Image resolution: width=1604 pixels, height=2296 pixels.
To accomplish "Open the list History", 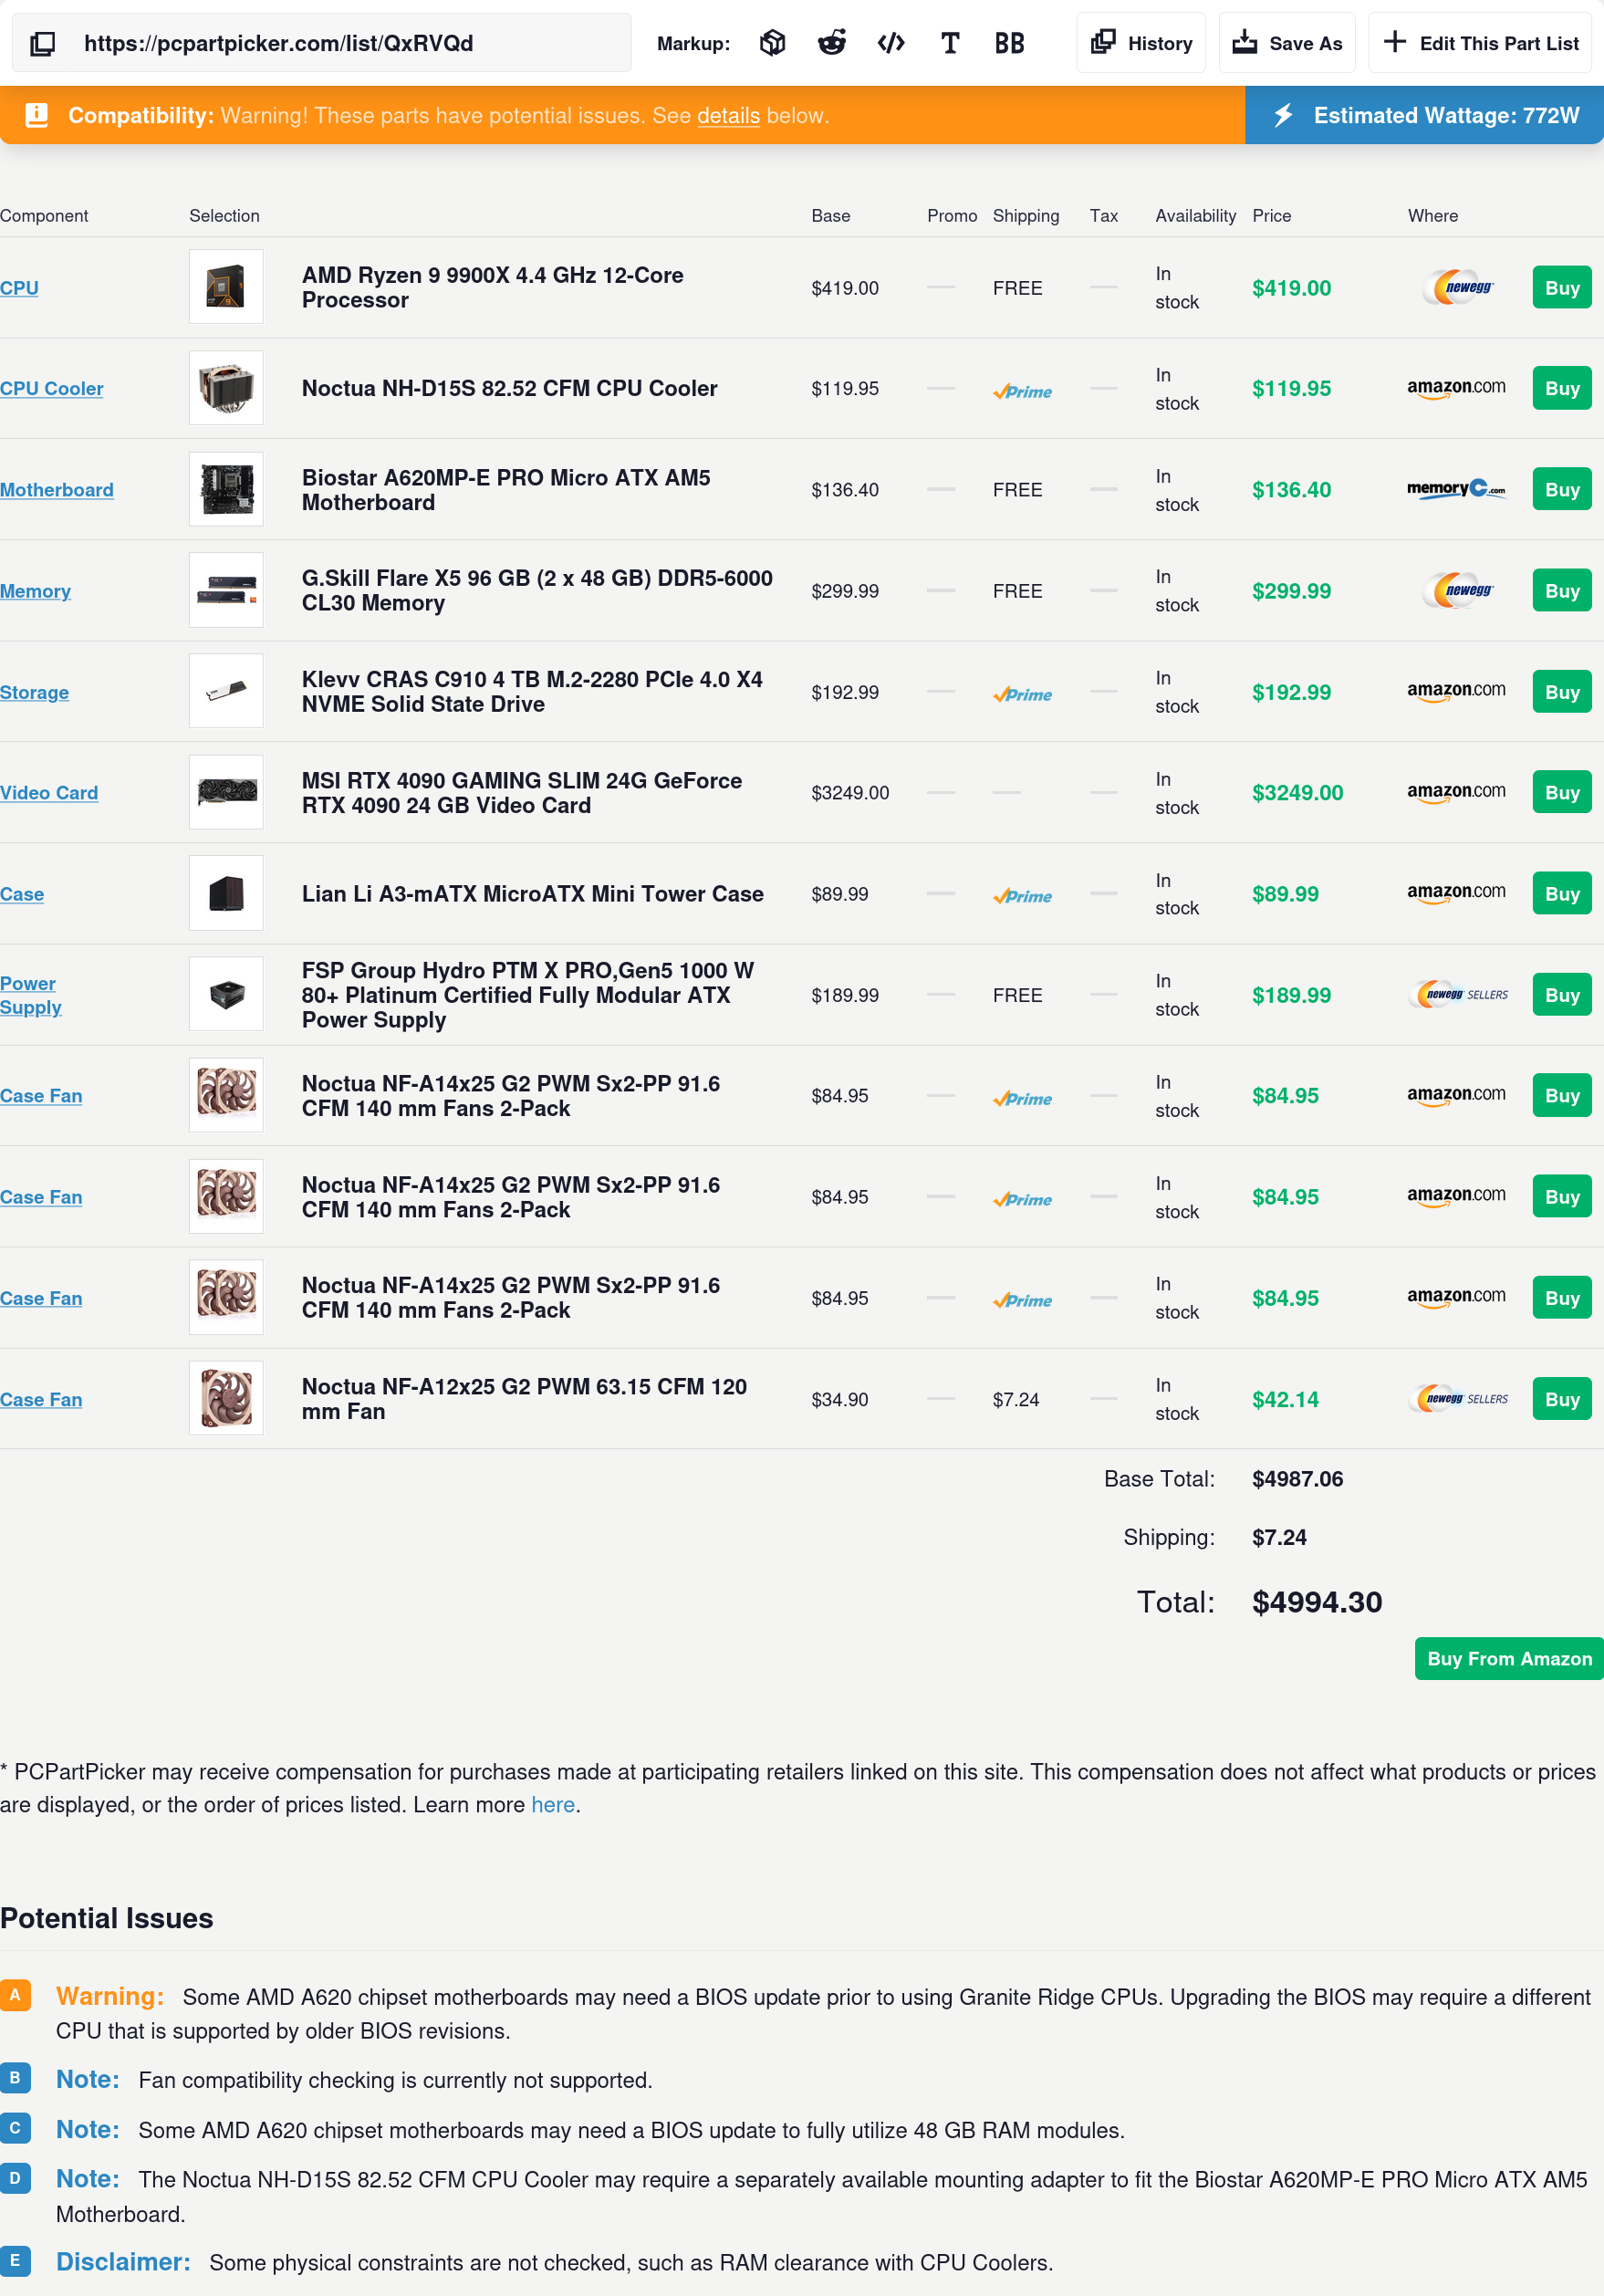I will coord(1141,43).
